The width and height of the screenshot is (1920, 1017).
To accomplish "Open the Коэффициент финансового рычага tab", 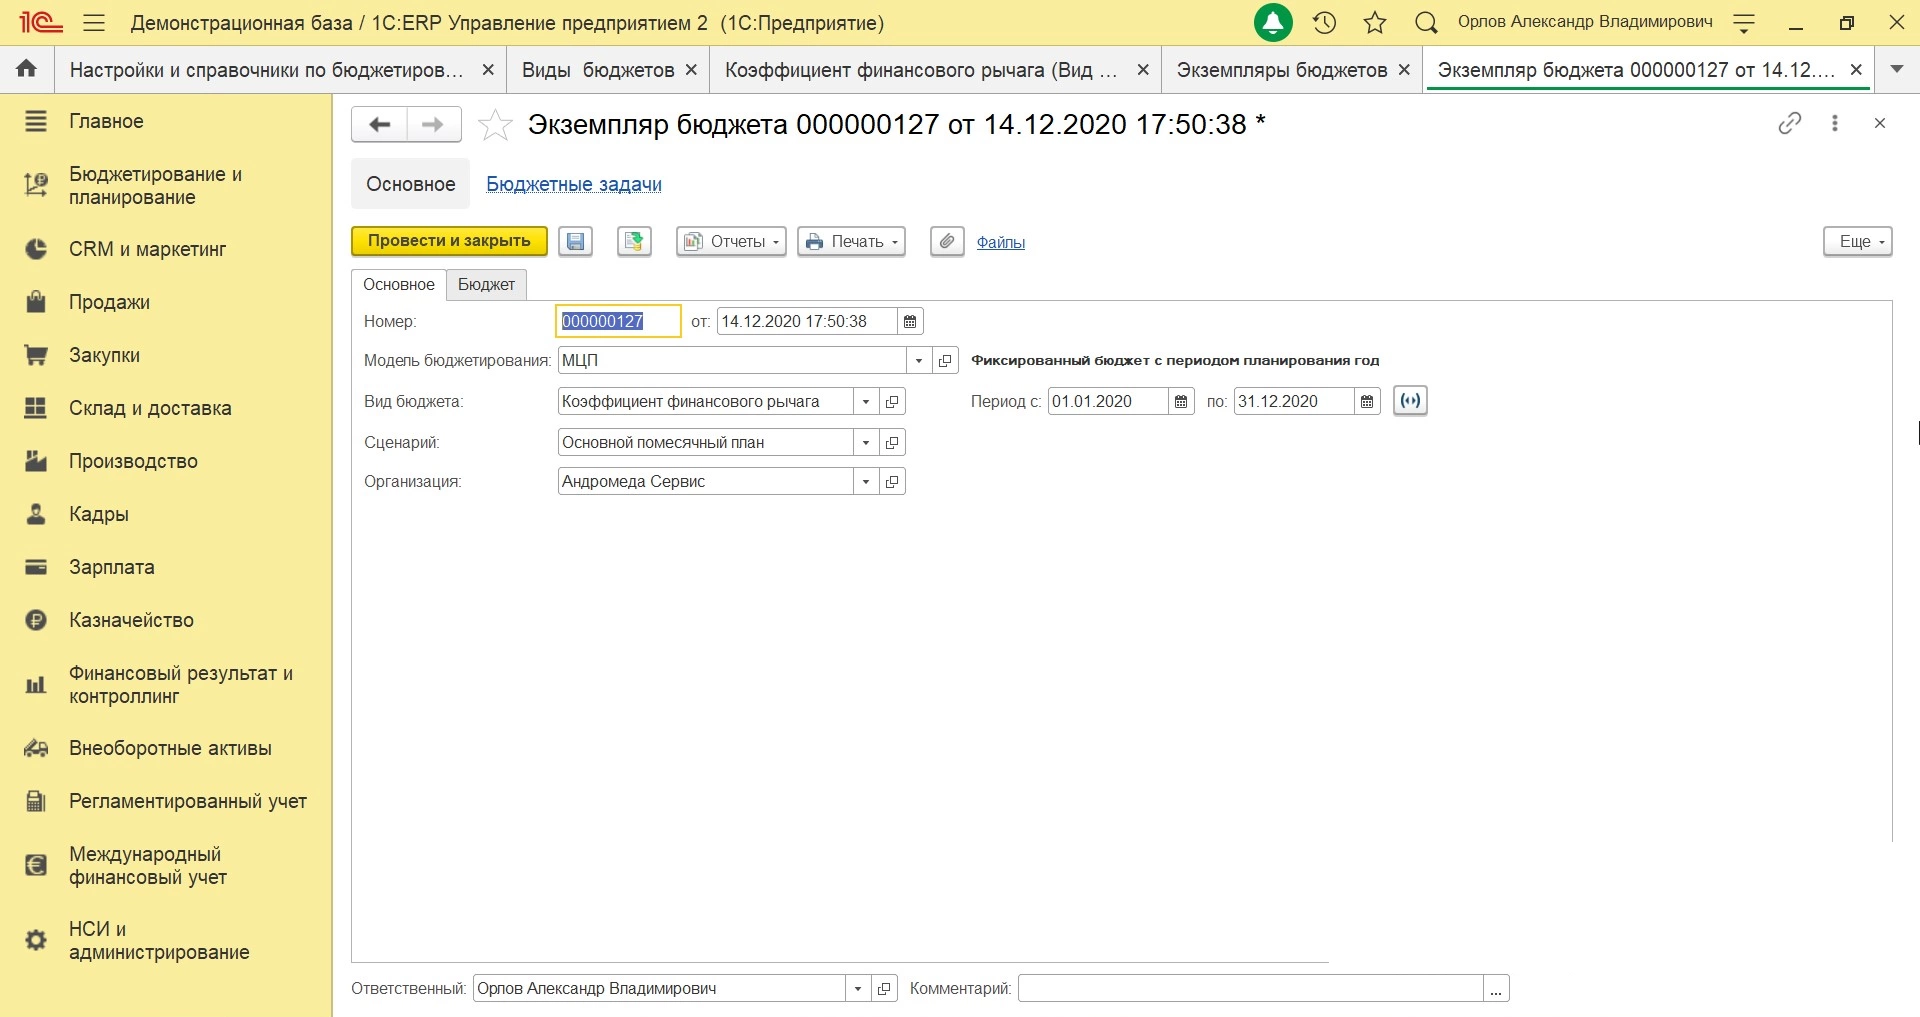I will tap(921, 70).
